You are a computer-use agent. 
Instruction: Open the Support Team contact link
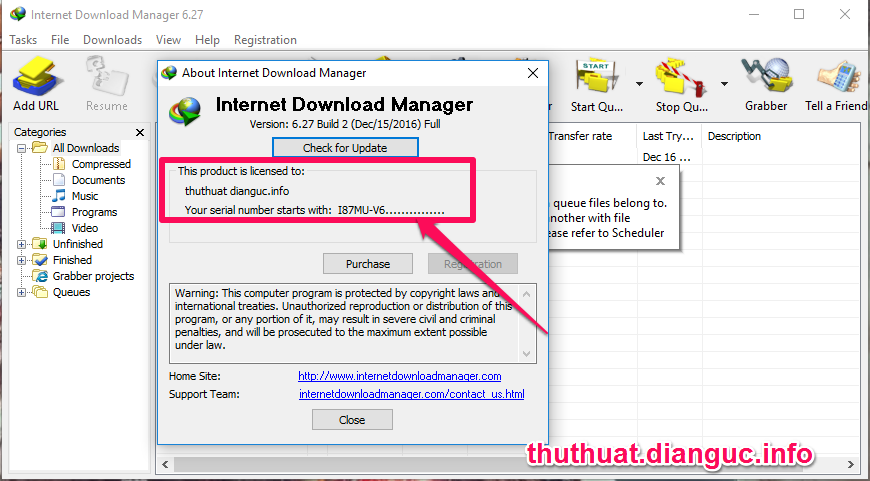click(x=412, y=394)
